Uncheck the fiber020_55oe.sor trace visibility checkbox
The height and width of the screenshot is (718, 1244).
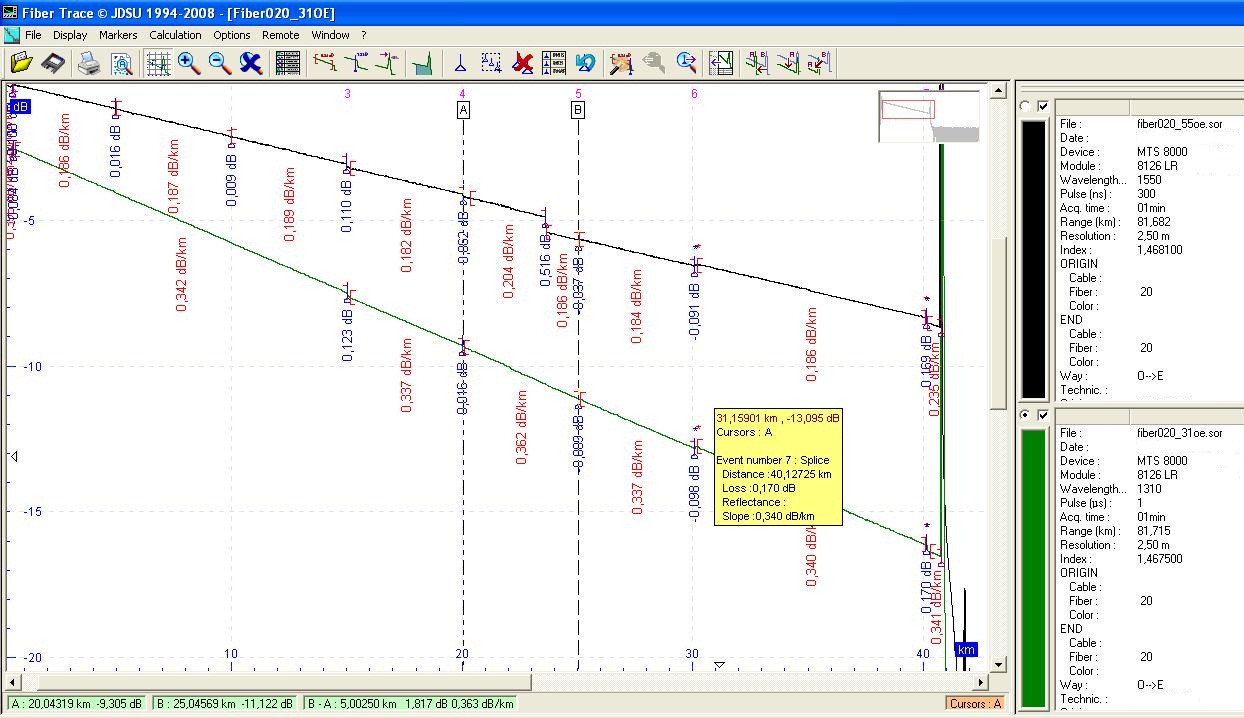[x=1043, y=106]
